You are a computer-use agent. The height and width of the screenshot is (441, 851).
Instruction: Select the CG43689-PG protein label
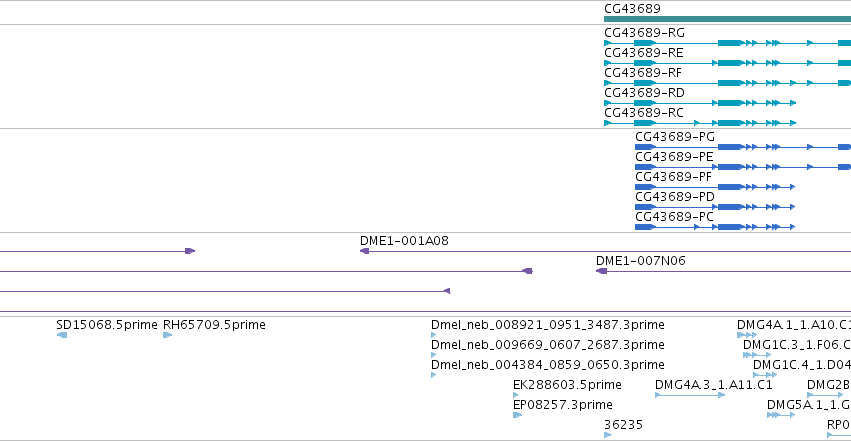(675, 137)
